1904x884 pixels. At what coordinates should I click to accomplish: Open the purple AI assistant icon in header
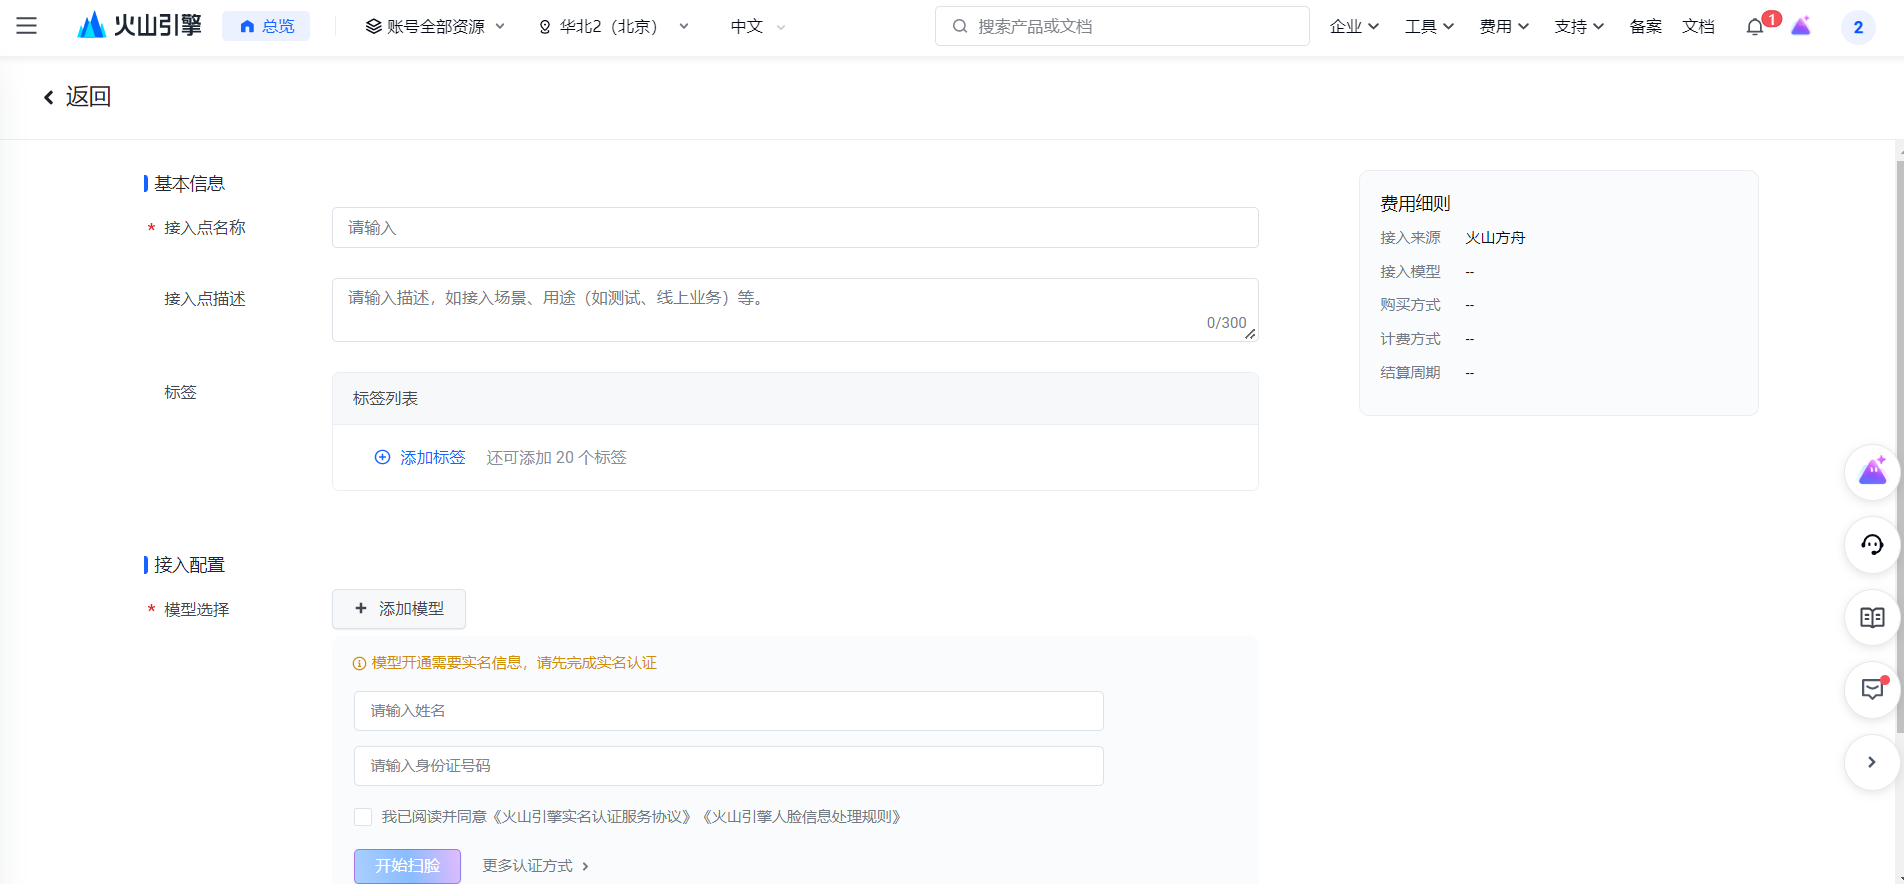pos(1801,26)
